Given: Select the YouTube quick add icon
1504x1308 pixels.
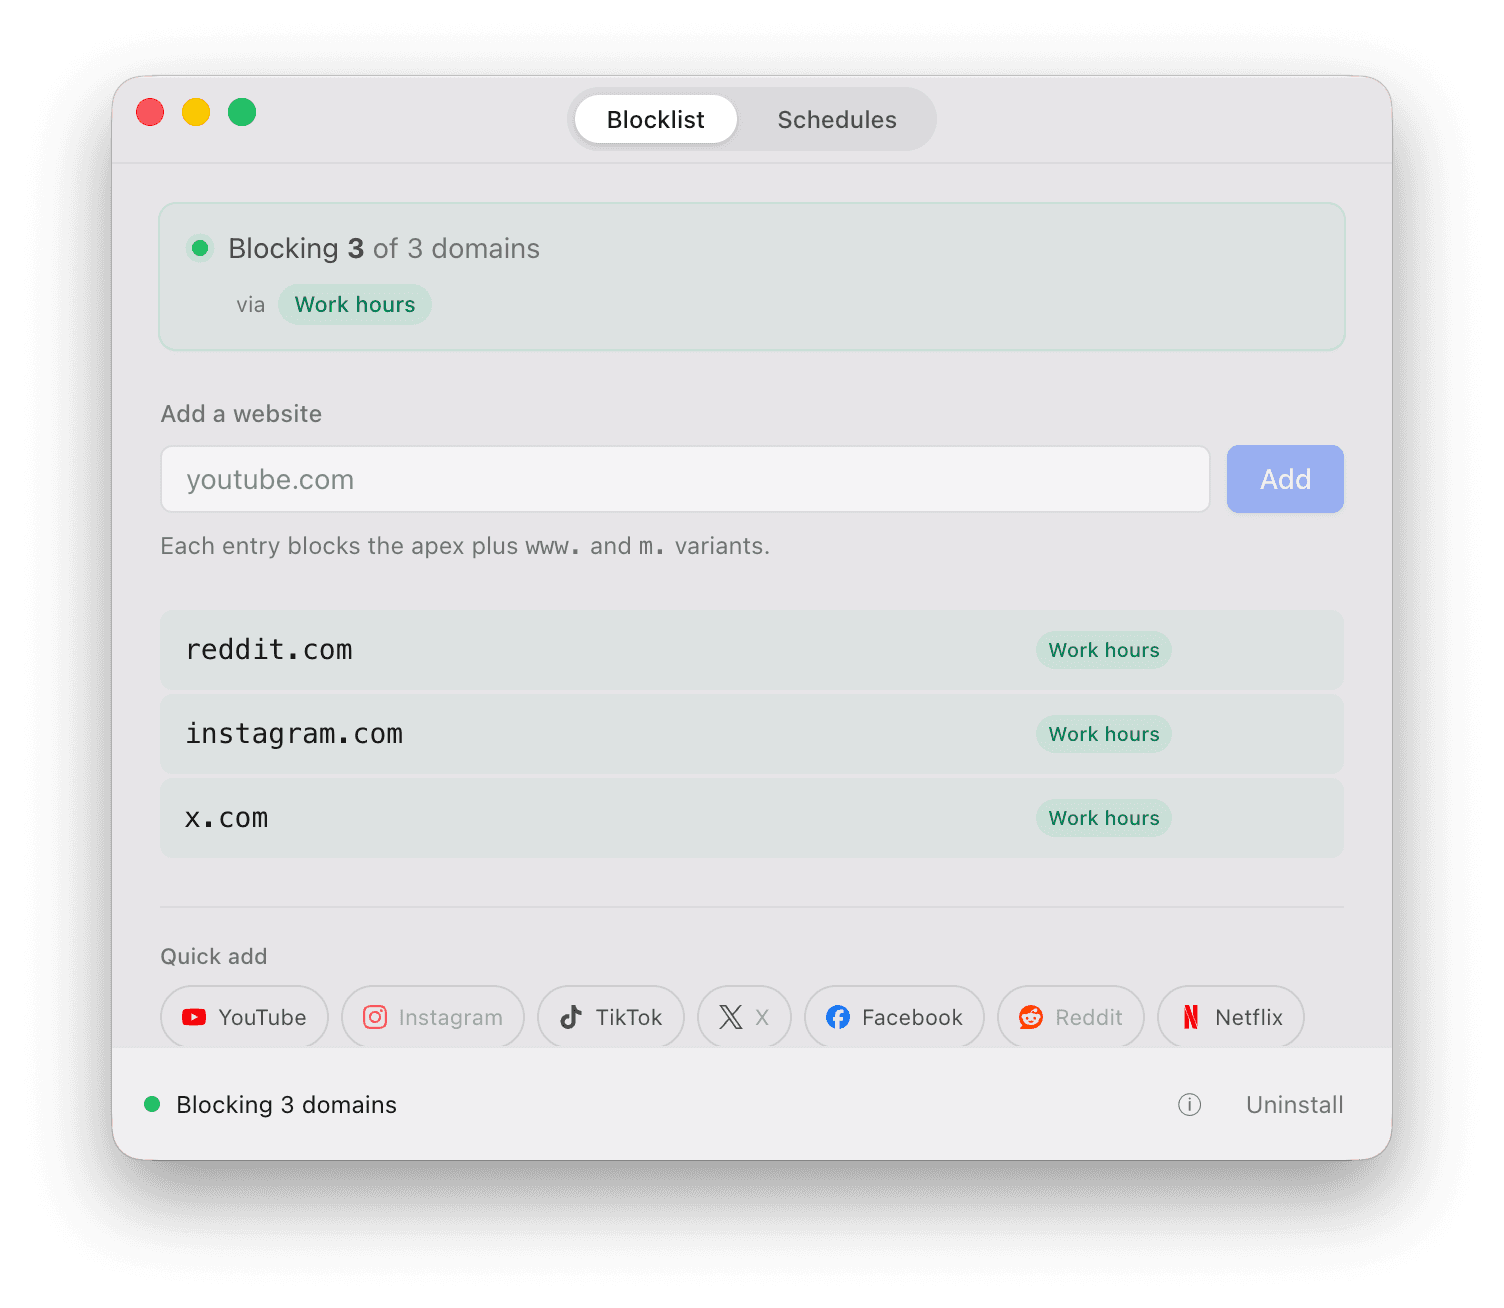Looking at the screenshot, I should [193, 1017].
